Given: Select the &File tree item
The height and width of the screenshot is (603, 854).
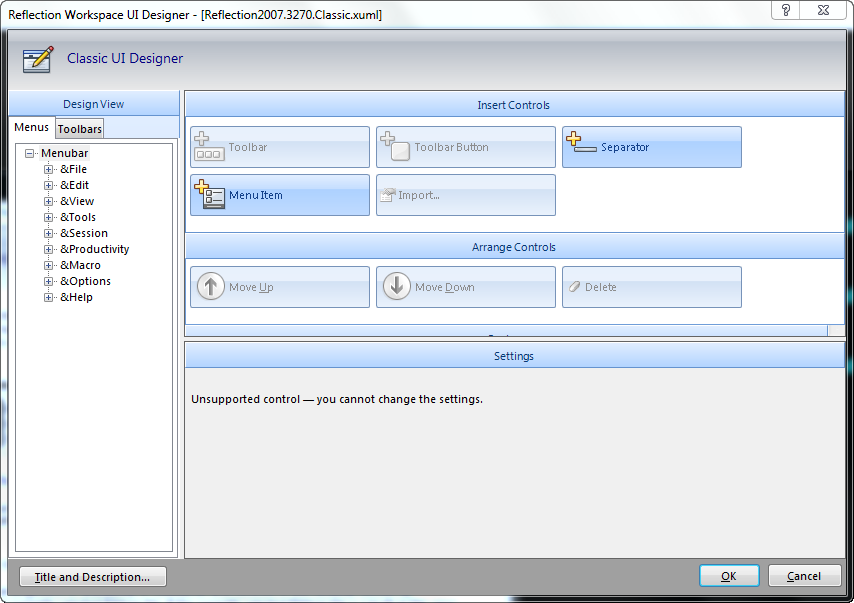Looking at the screenshot, I should (x=73, y=169).
